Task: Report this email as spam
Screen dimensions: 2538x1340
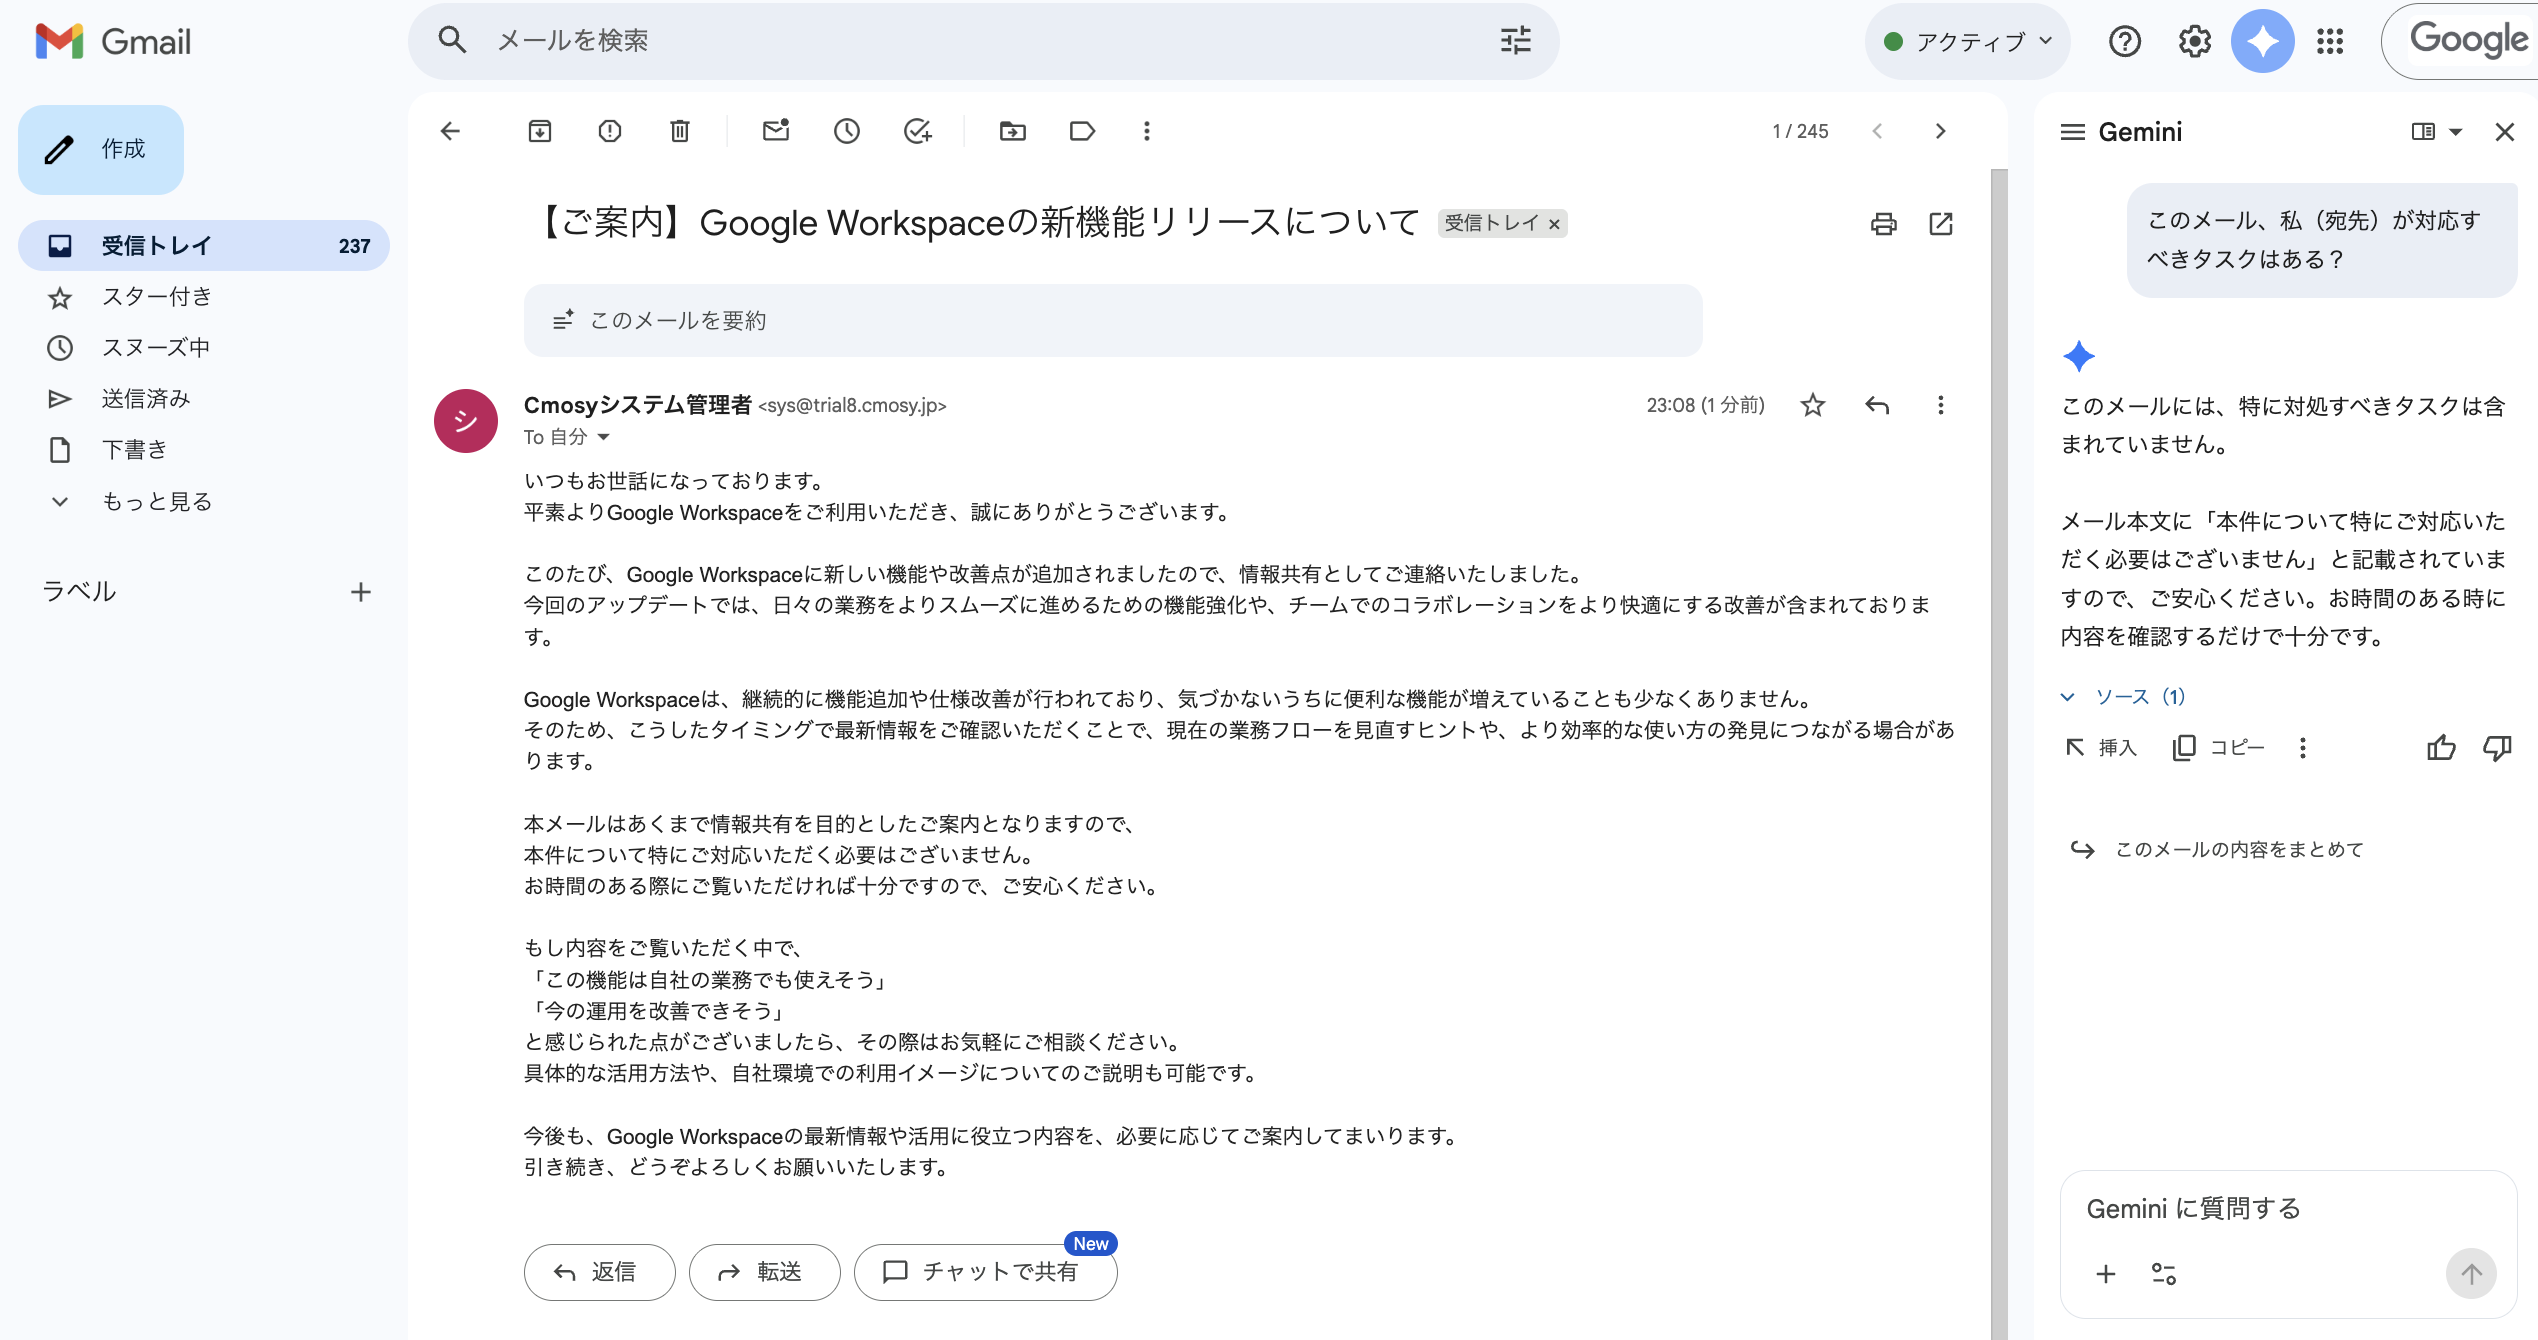Action: [x=609, y=131]
